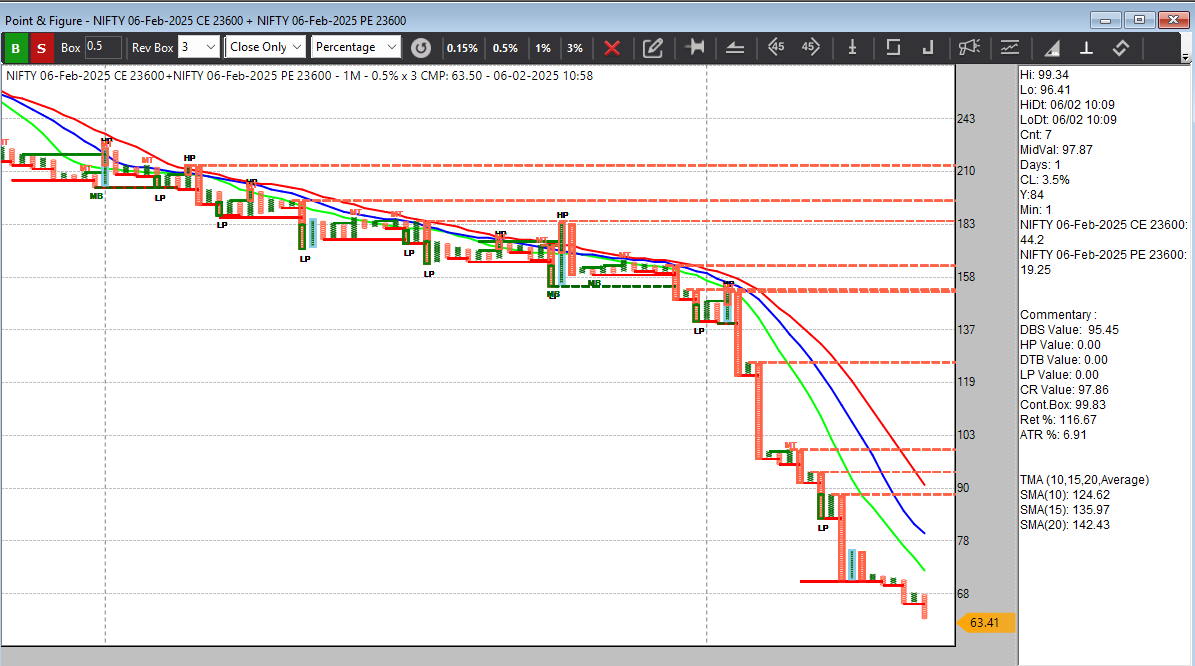
Task: Click the 1% box size button
Action: 542,47
